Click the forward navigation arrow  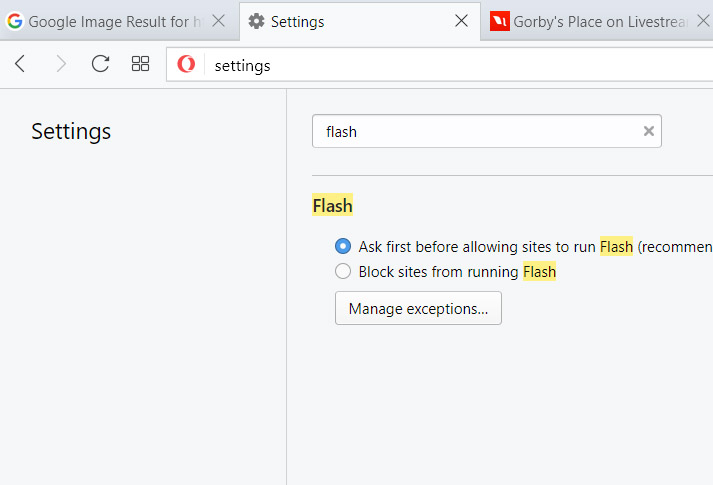[x=61, y=64]
